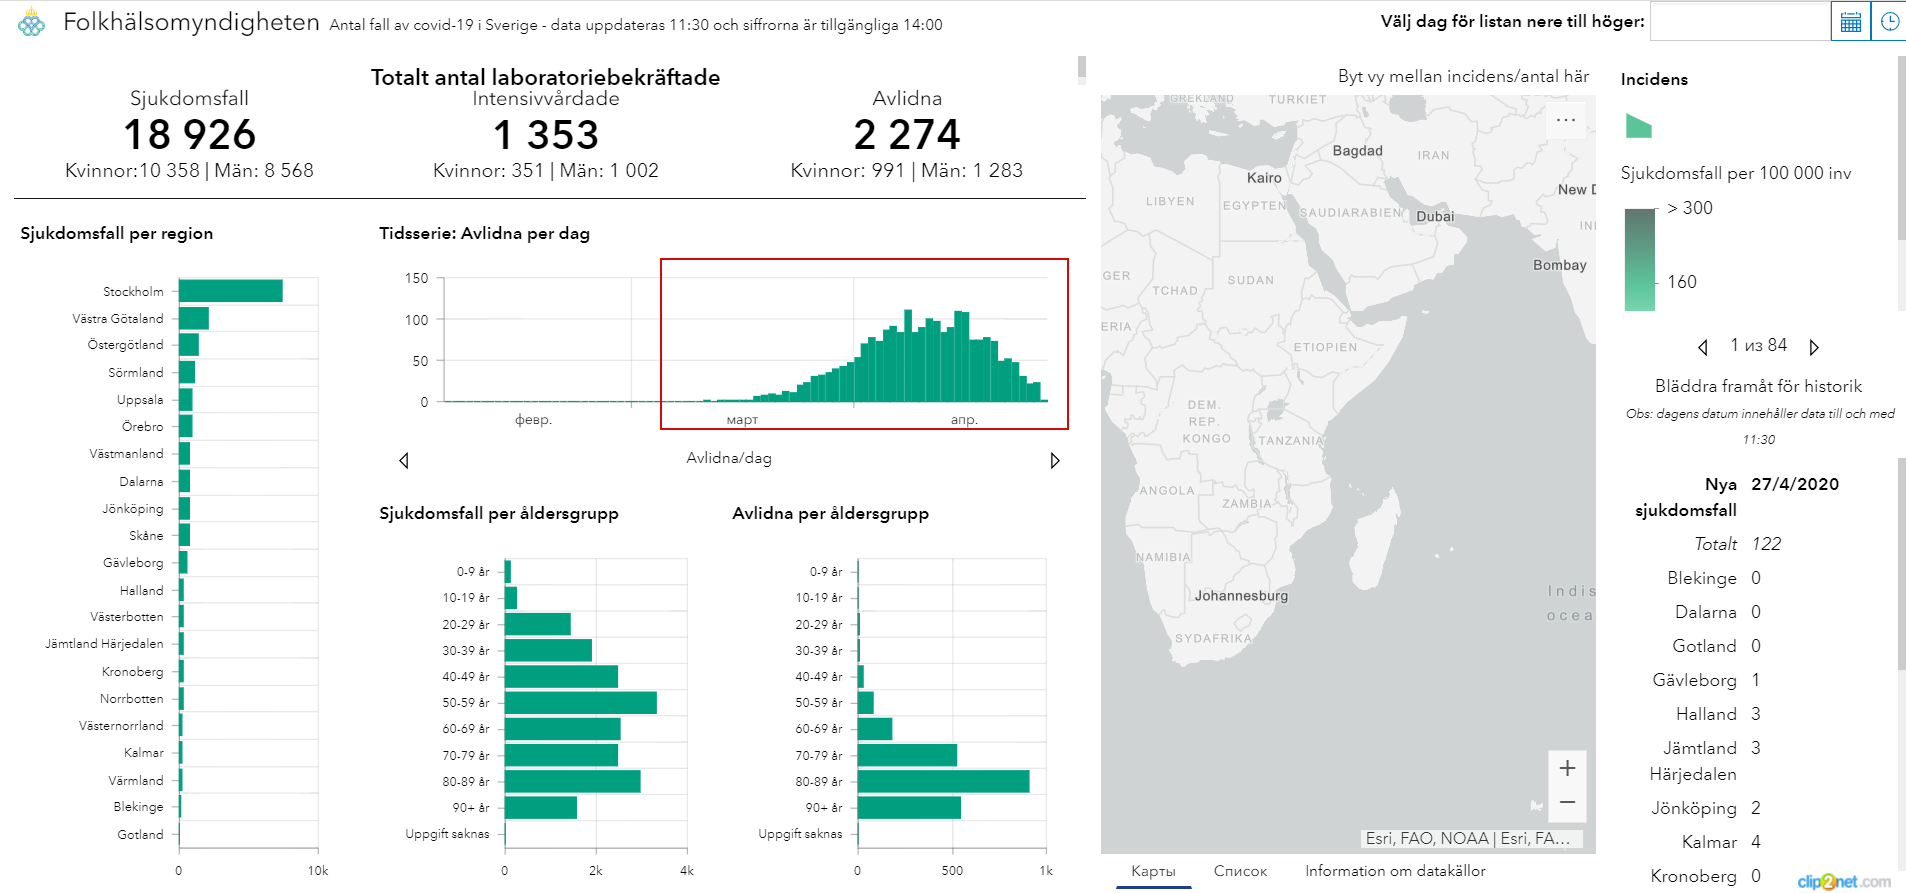1906x893 pixels.
Task: Focus the date input field for the list
Action: pyautogui.click(x=1739, y=22)
